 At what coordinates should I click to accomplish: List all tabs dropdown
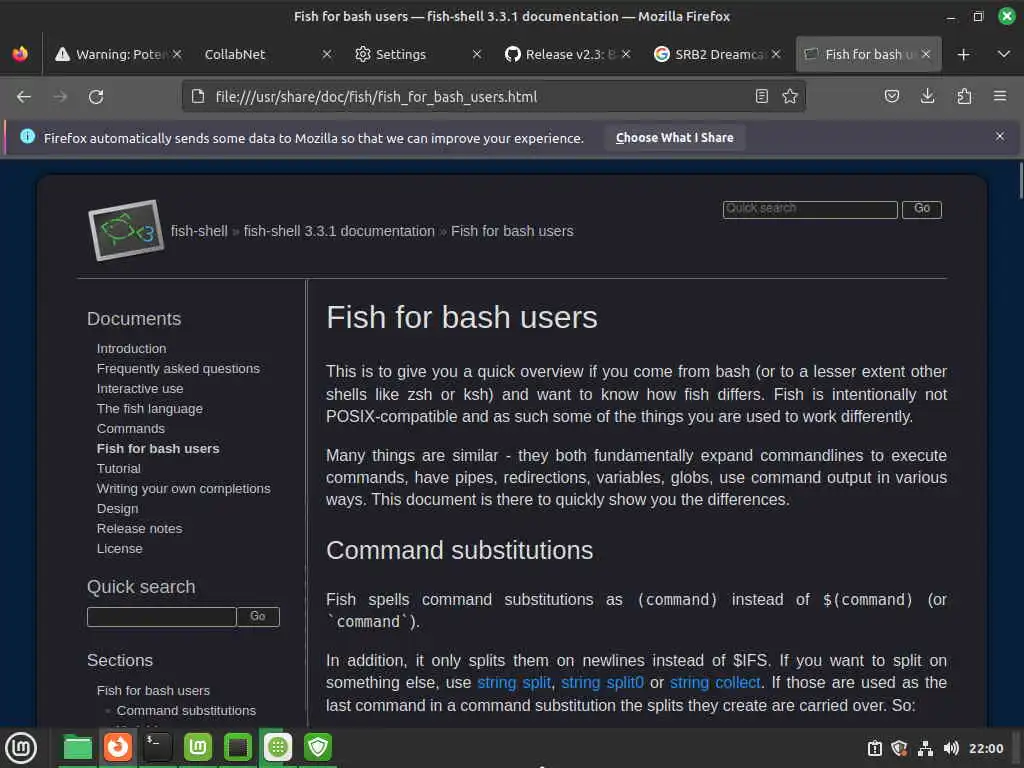(x=1004, y=54)
